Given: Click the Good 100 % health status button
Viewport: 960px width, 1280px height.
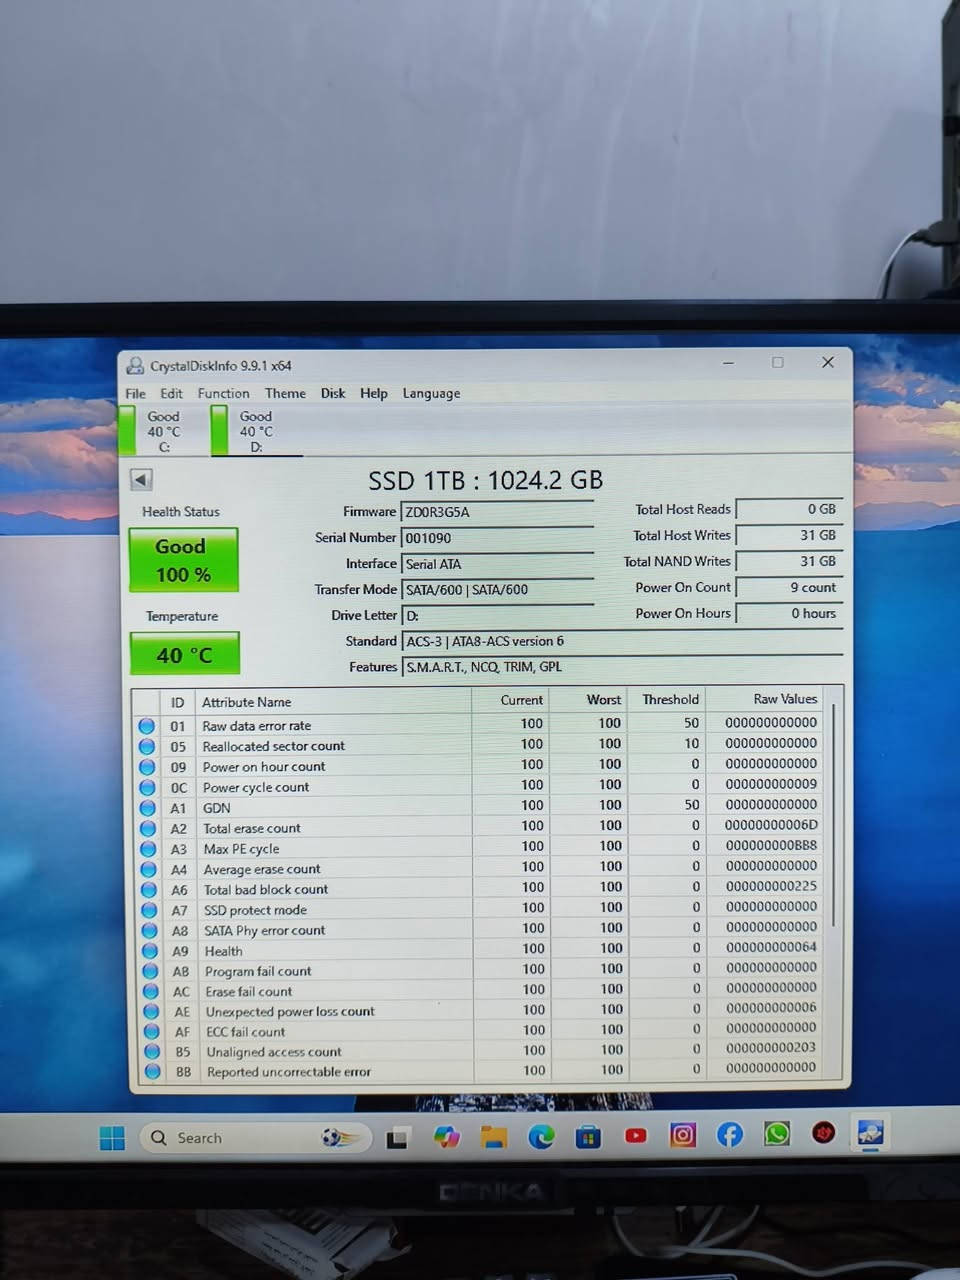Looking at the screenshot, I should [x=183, y=560].
